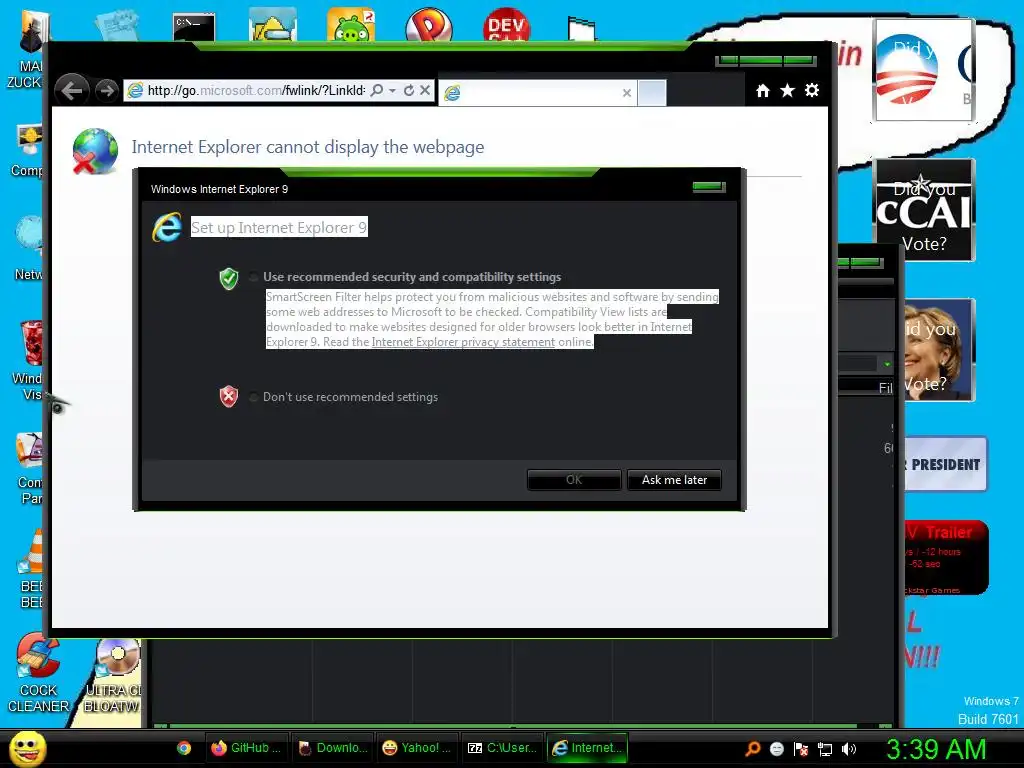Screen dimensions: 1024x768
Task: Click the red Trailer countdown gadget
Action: tap(946, 558)
